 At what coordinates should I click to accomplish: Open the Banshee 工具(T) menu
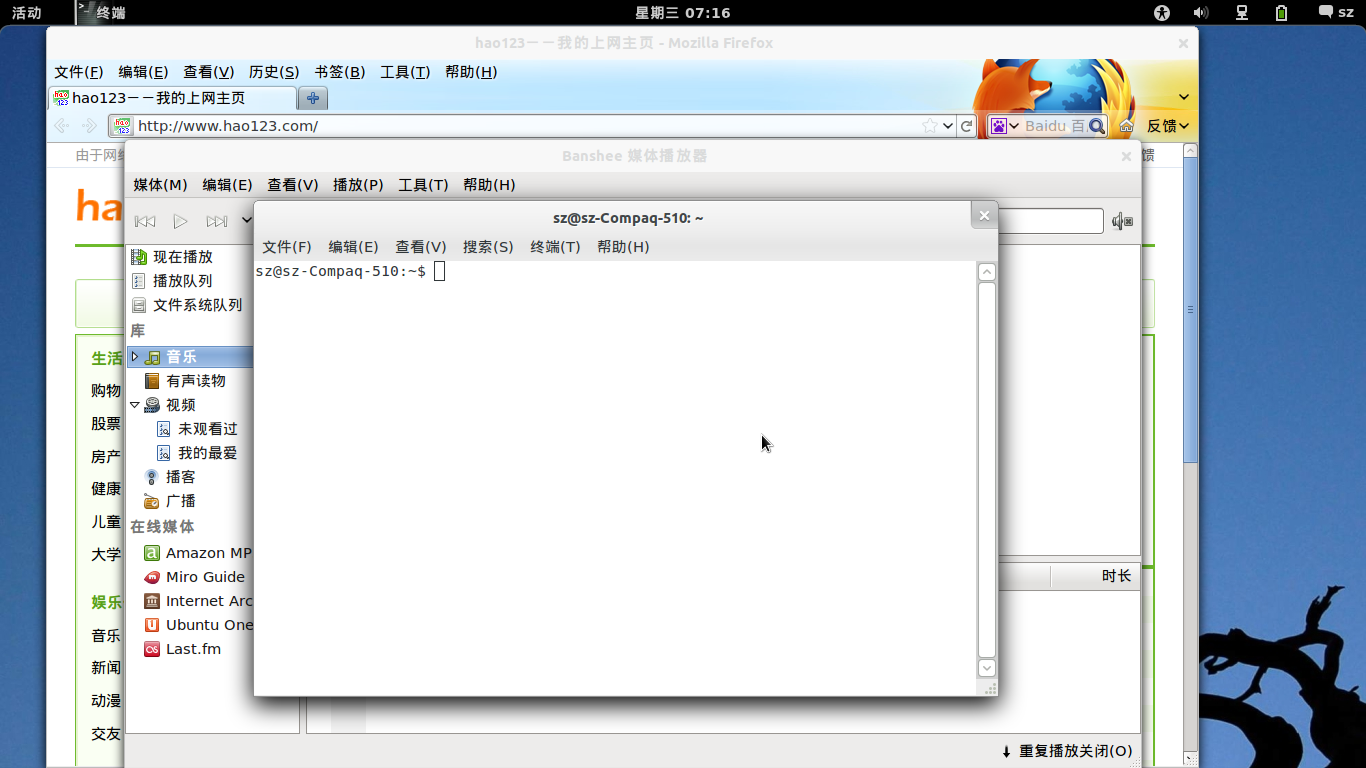click(423, 185)
